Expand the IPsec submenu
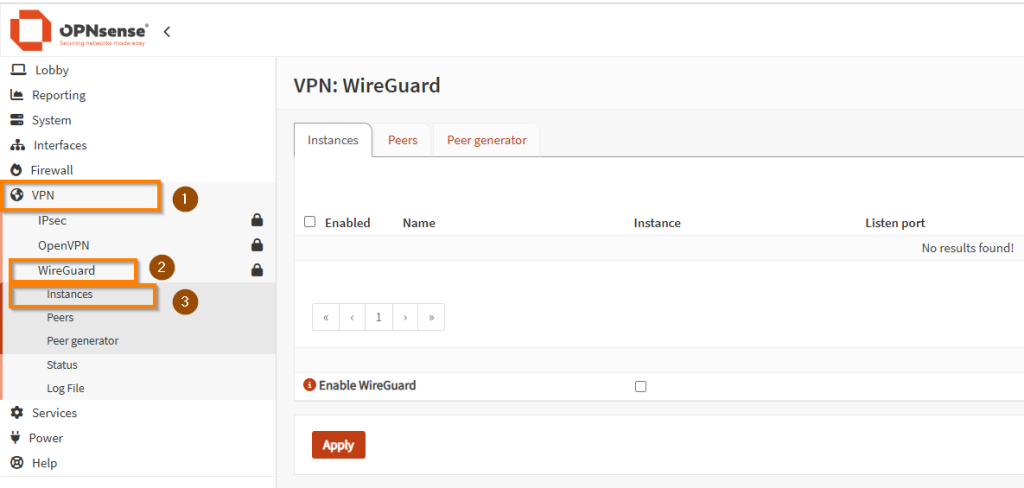Screen dimensions: 1024x488 pyautogui.click(x=52, y=220)
